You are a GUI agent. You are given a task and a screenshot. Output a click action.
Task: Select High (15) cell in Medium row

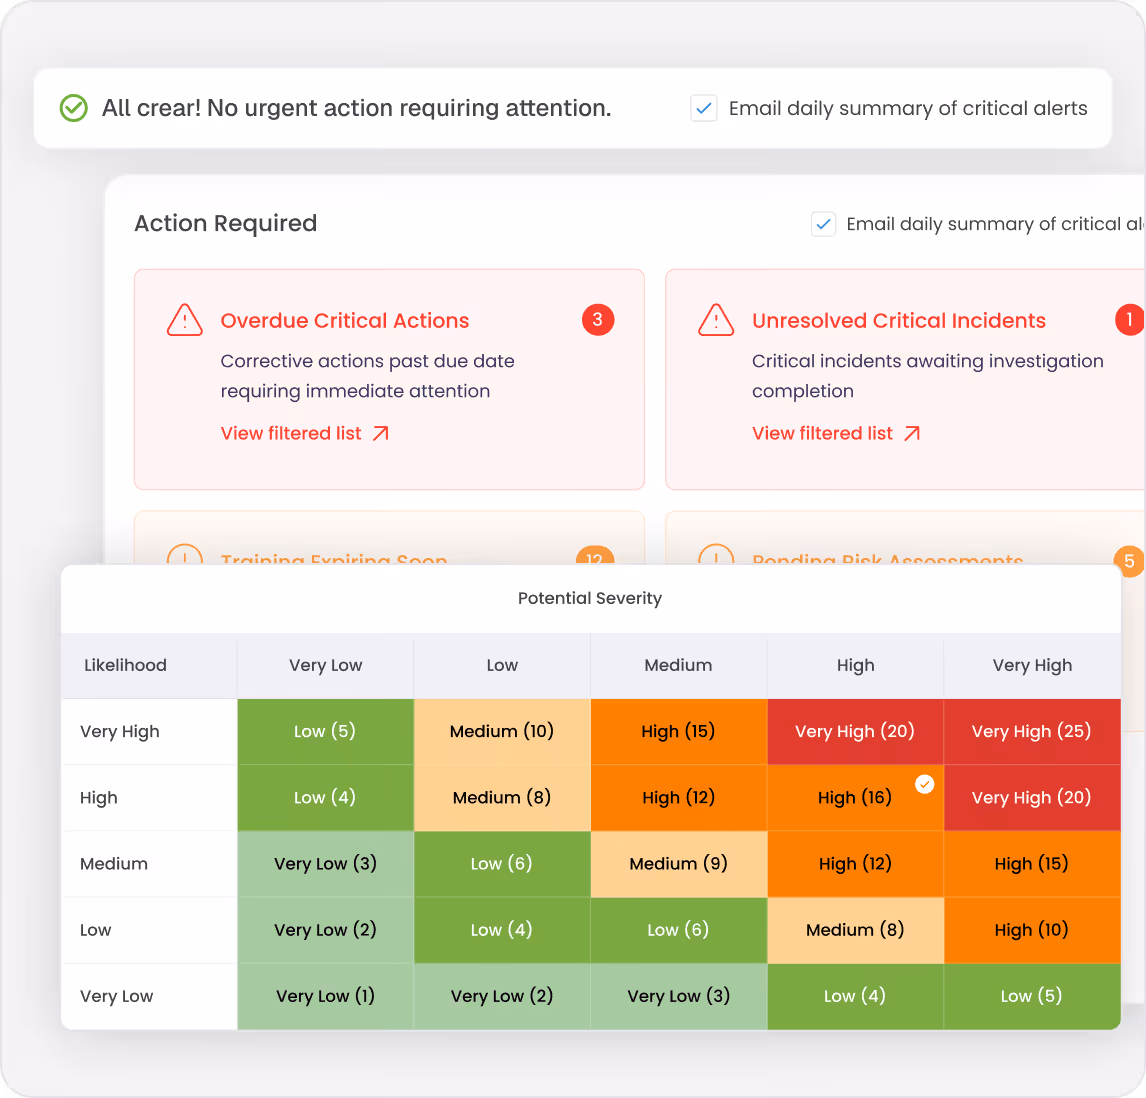tap(1032, 864)
